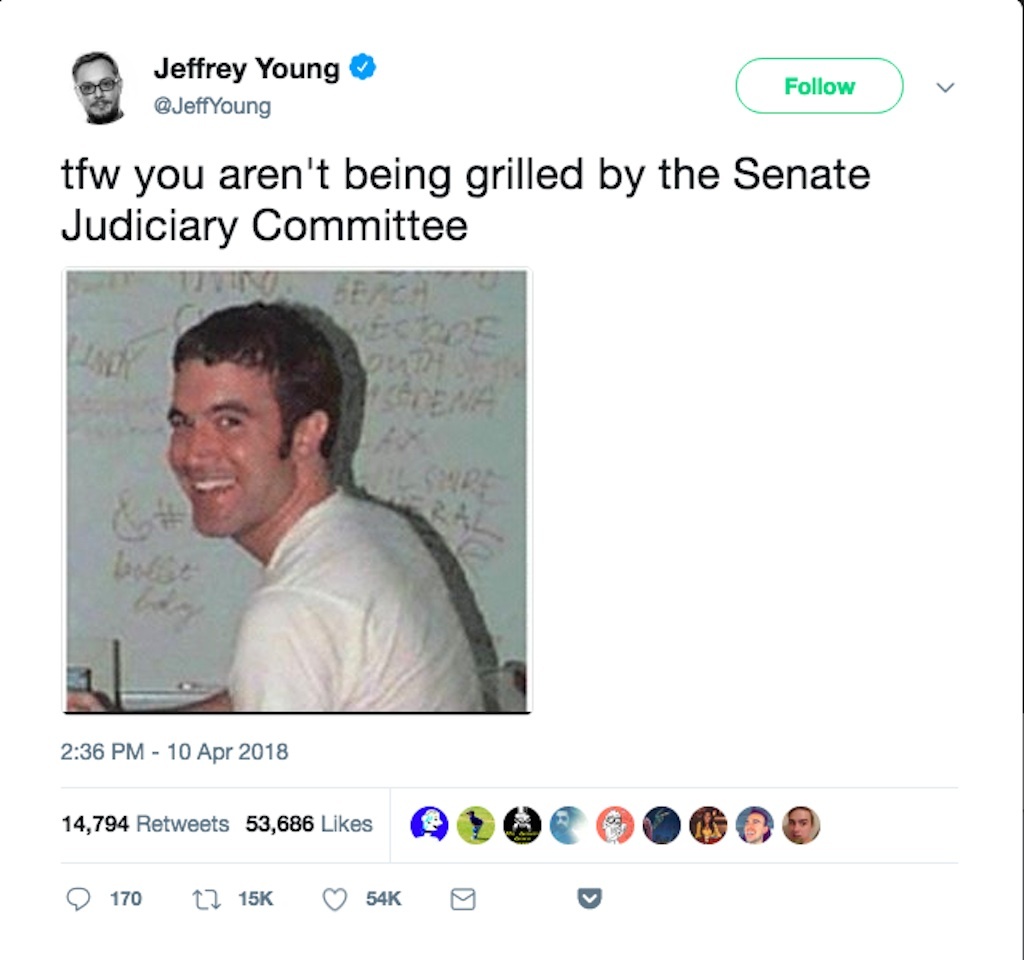Open the @JeffYoung handle link
The image size is (1024, 960).
212,106
